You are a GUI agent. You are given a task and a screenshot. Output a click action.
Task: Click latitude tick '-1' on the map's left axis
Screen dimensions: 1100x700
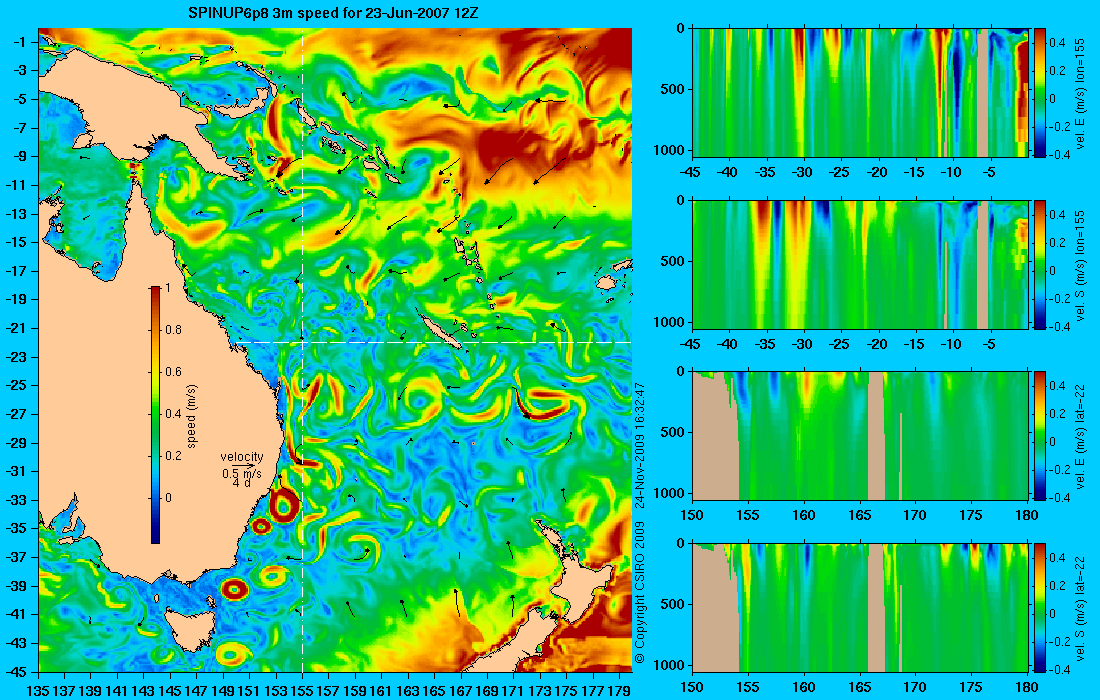coord(21,42)
